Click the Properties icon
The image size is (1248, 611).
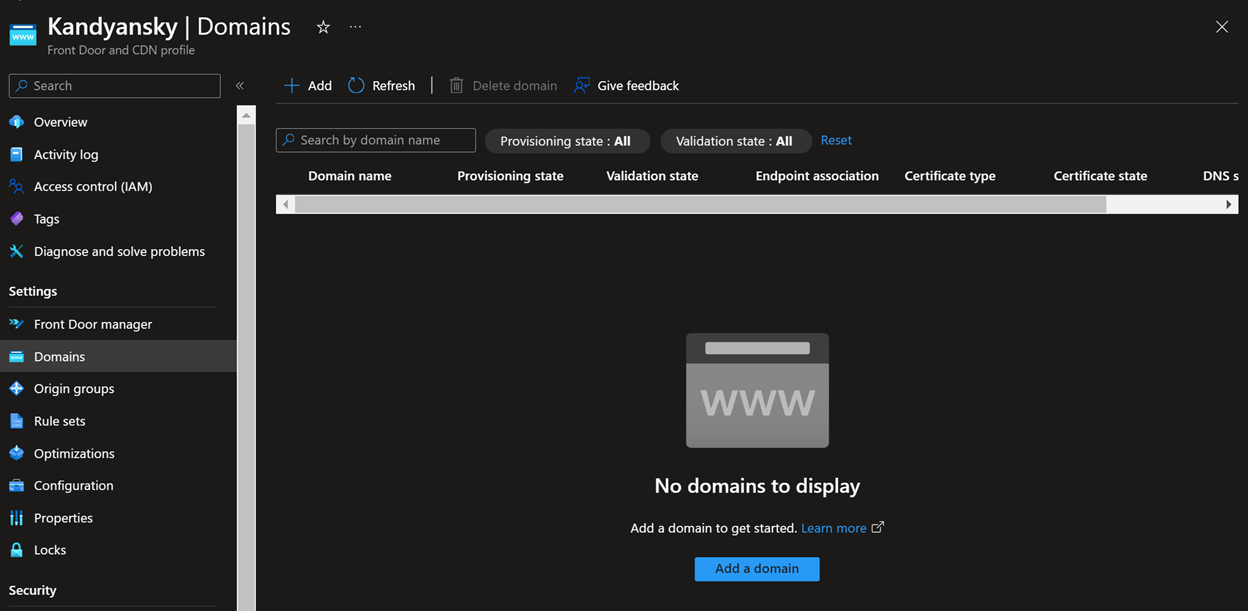[x=16, y=518]
